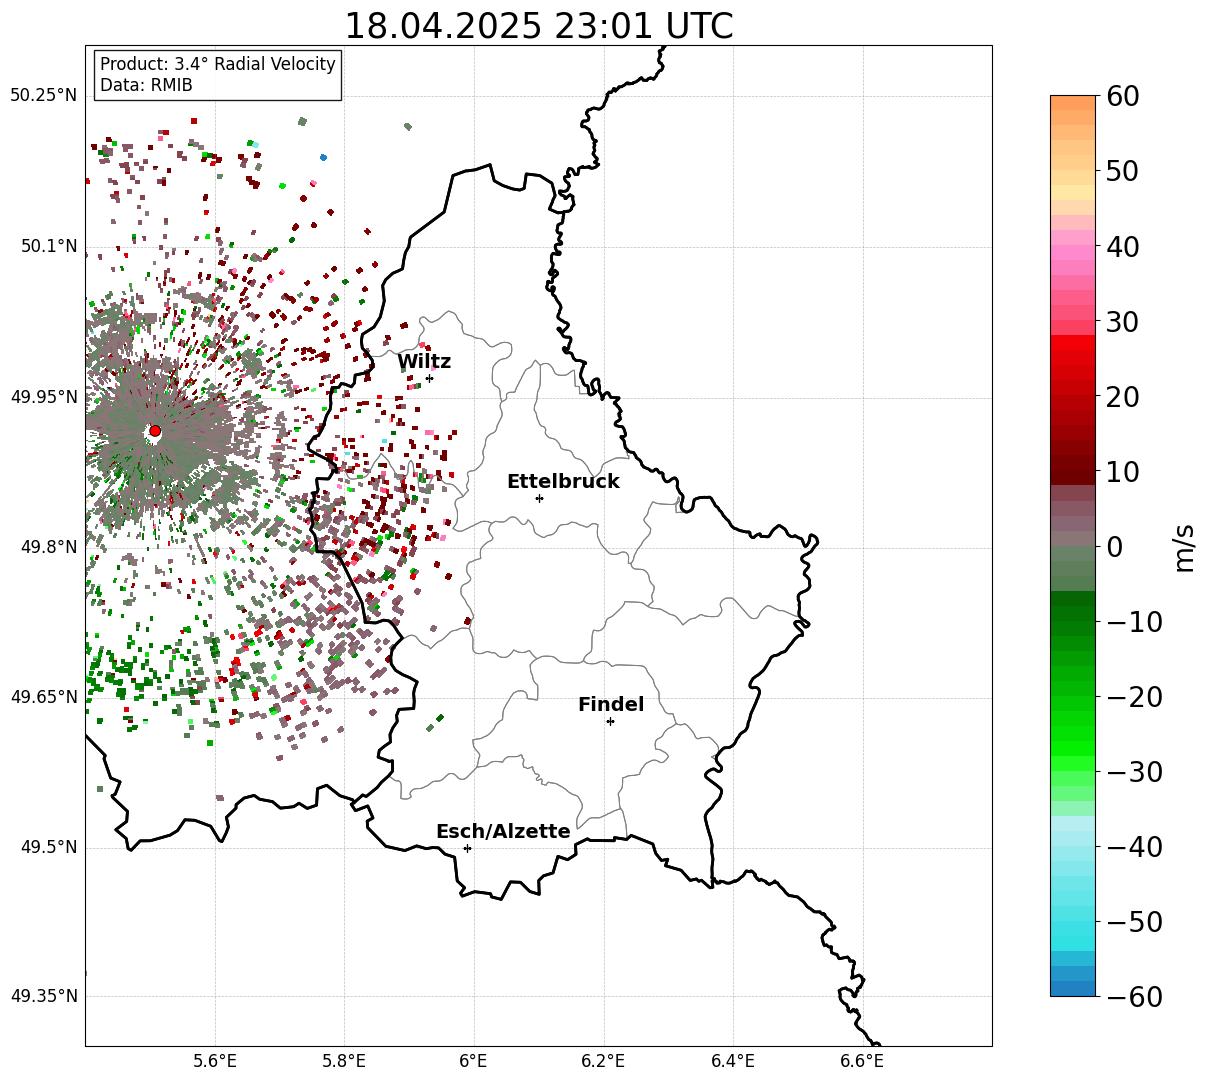Viewport: 1207px width, 1081px height.
Task: Click the m/s colorbar unit label
Action: click(1184, 546)
